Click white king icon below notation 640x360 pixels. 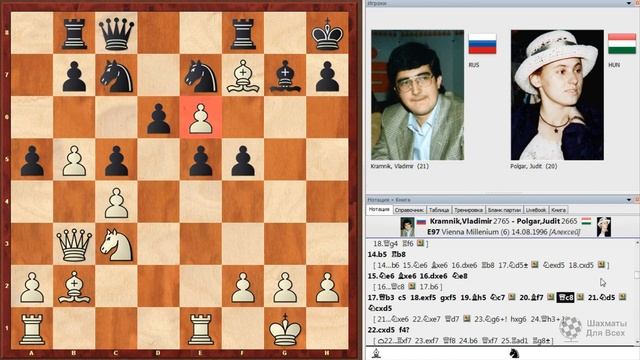pos(376,353)
